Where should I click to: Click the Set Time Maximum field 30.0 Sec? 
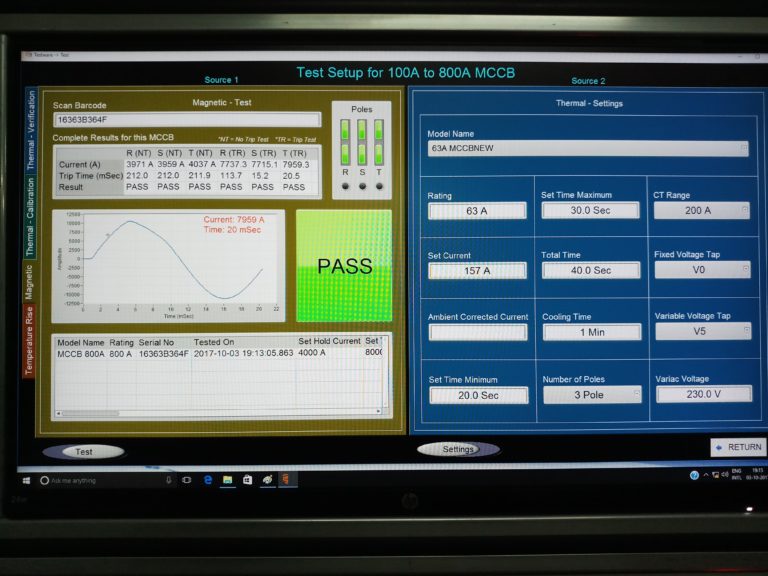(x=590, y=211)
